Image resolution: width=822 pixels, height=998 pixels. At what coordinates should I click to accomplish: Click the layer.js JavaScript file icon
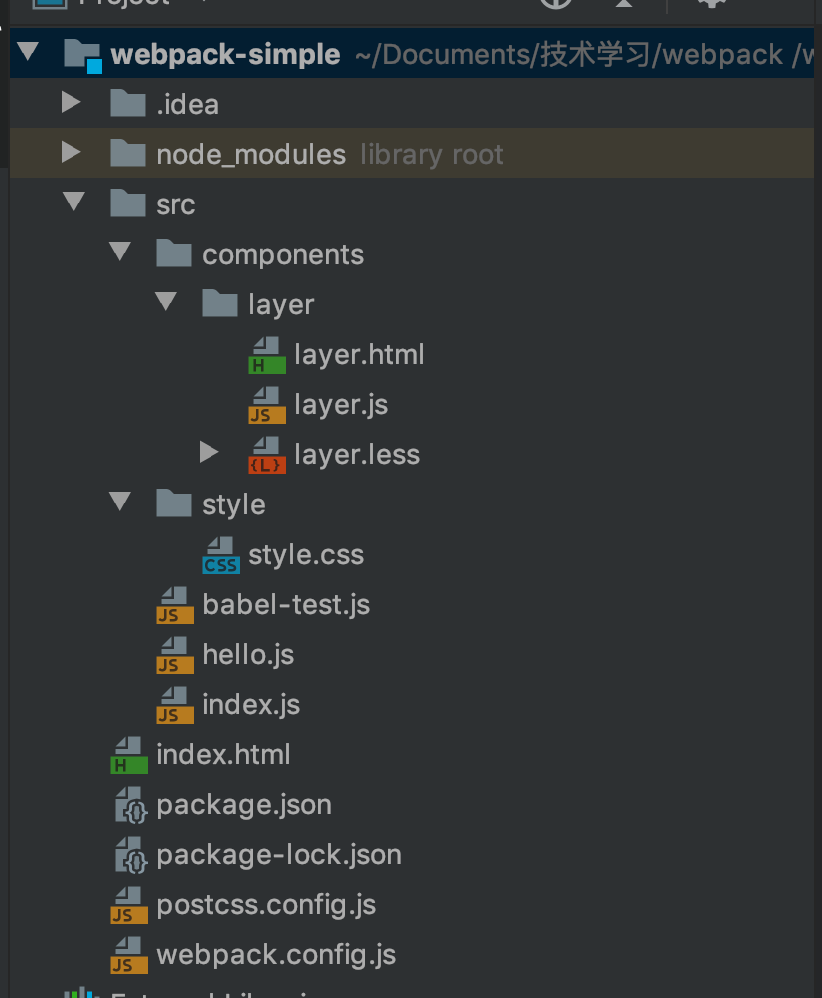(x=266, y=405)
